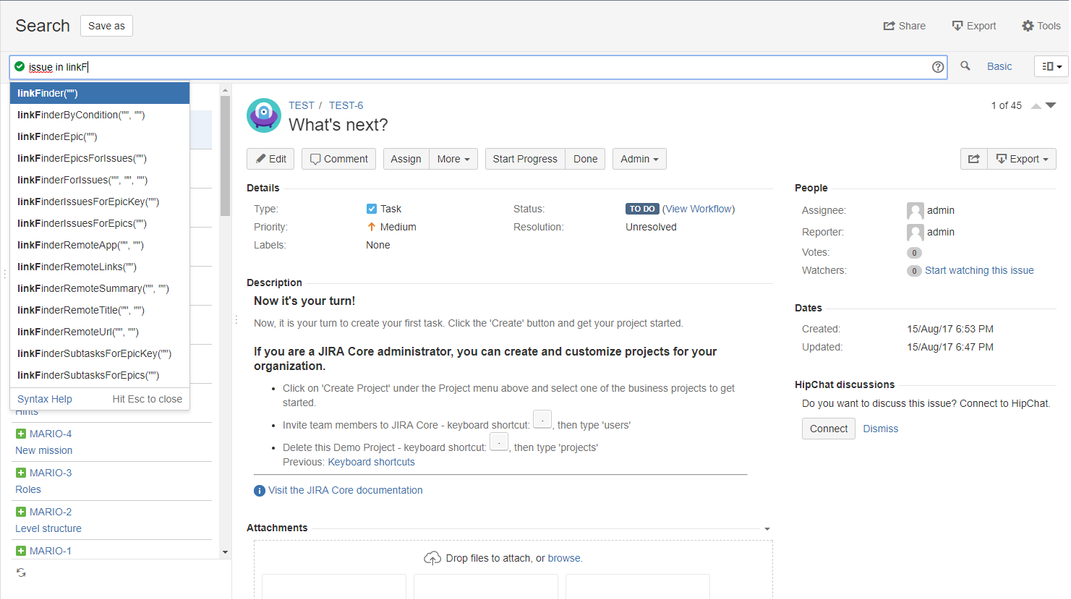Click the MARIO-2 issue type icon

[x=20, y=512]
